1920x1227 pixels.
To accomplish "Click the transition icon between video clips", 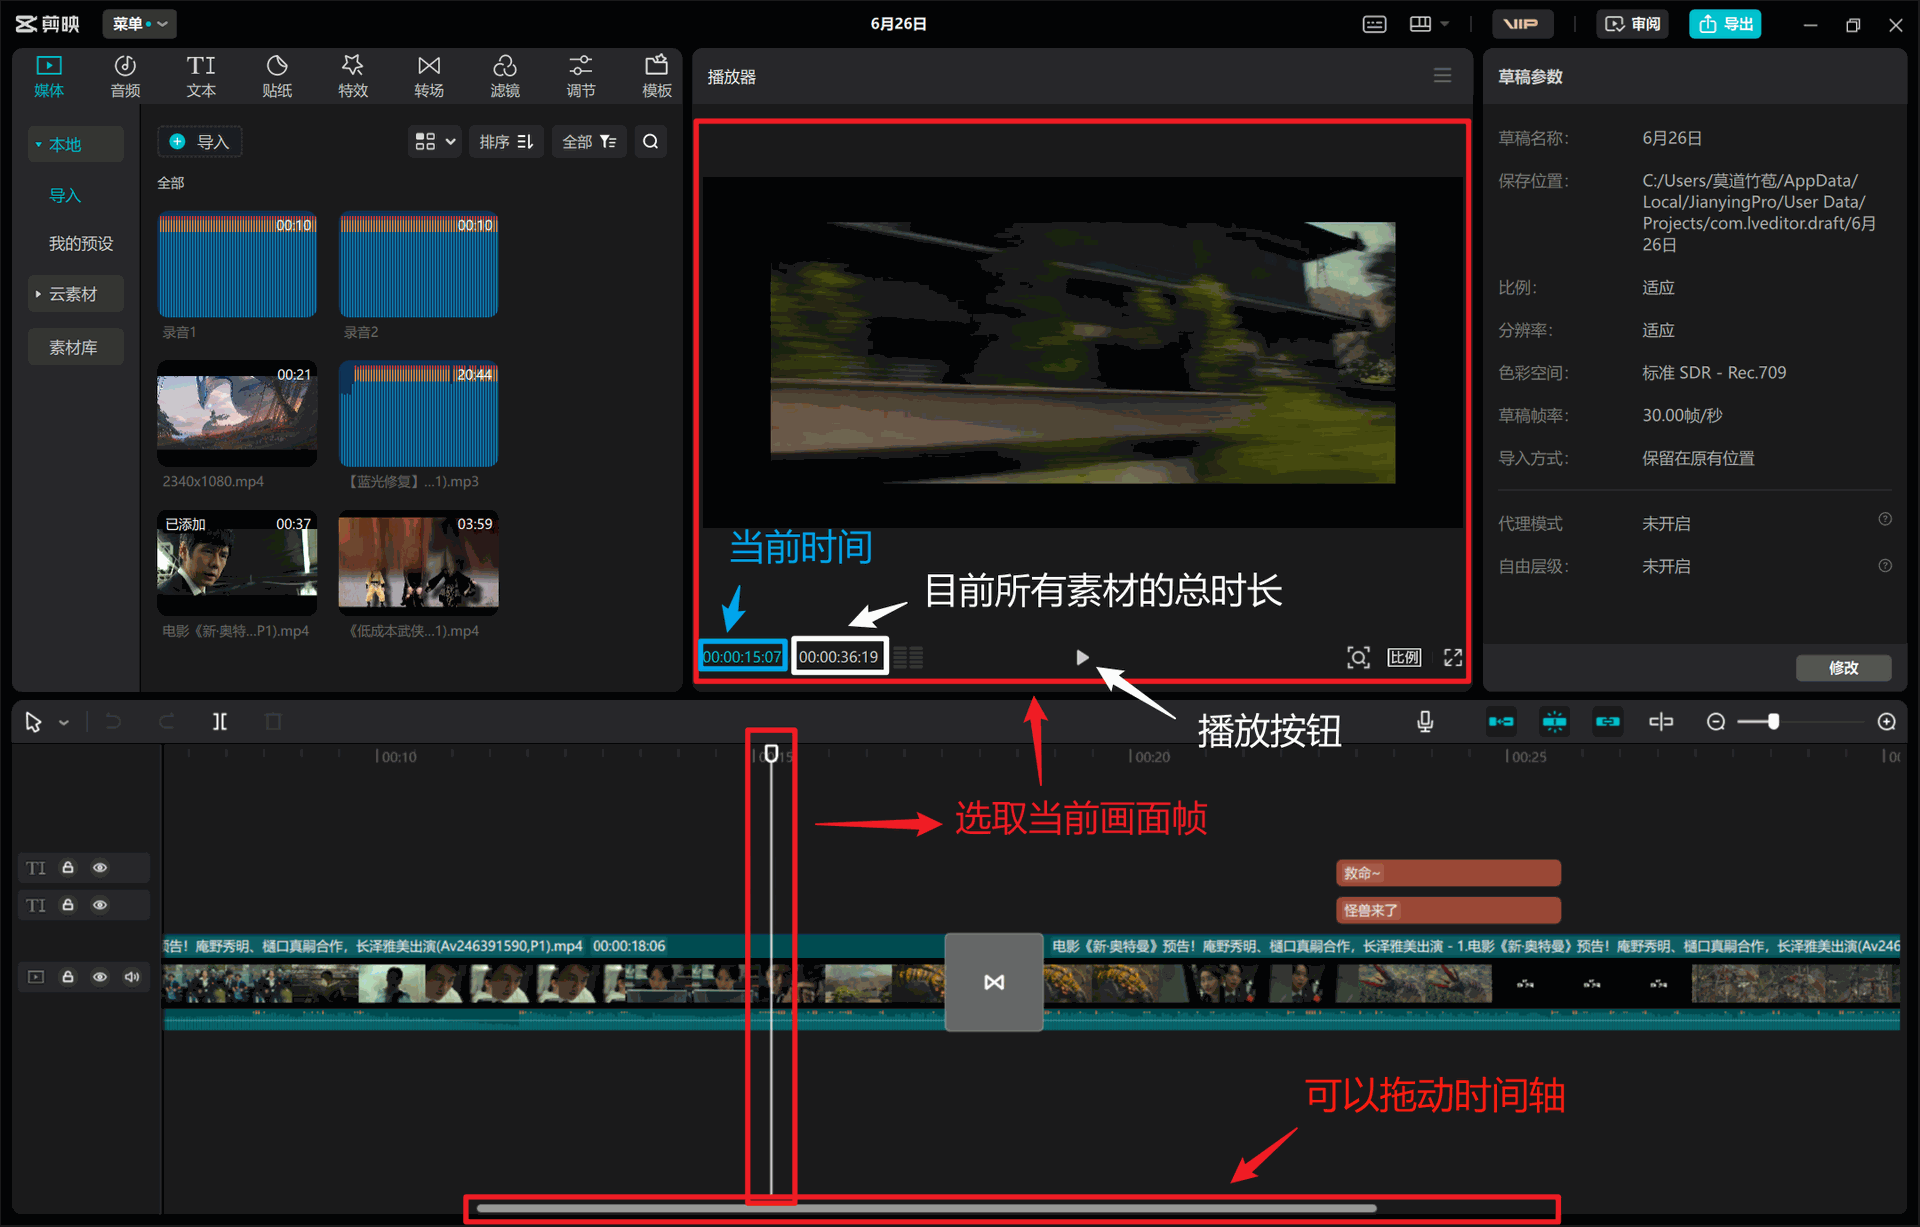I will (x=994, y=982).
